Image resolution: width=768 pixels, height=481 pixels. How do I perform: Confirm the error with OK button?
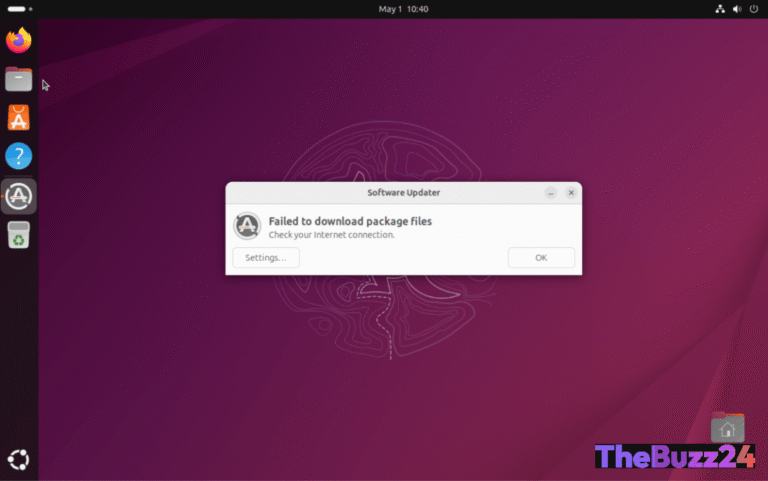pos(541,258)
